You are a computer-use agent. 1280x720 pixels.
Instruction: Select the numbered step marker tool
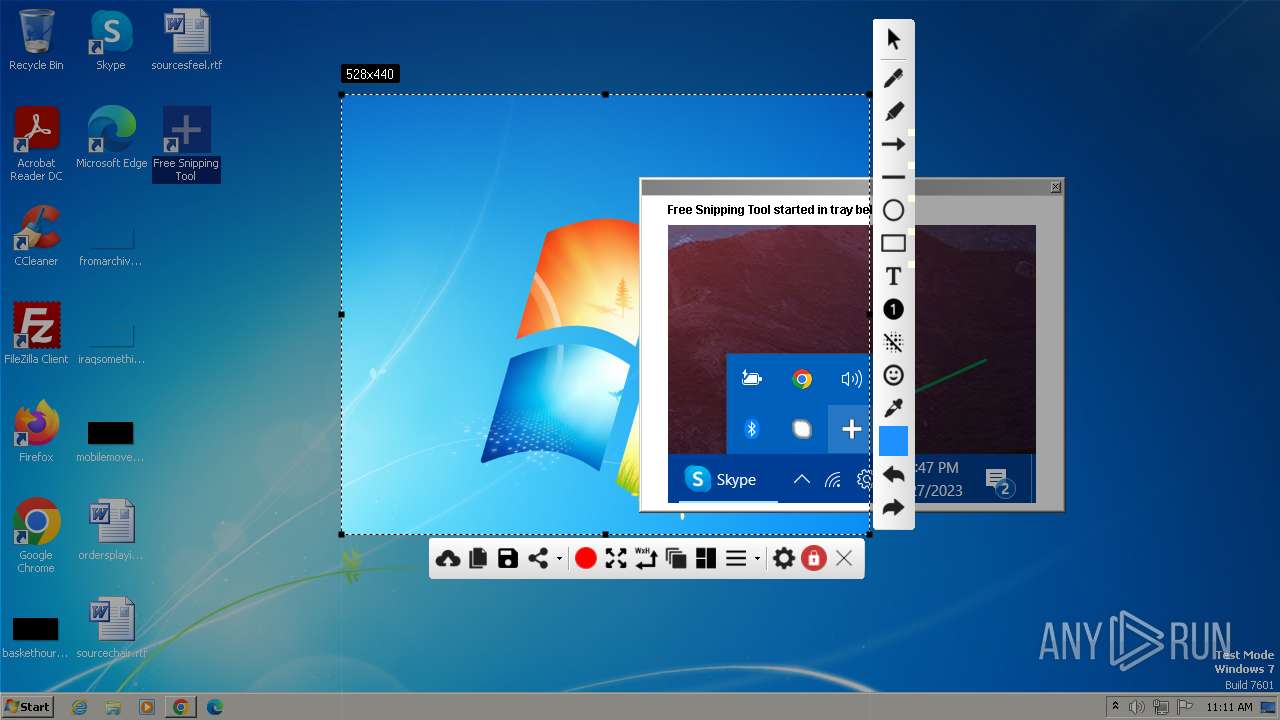pos(893,309)
